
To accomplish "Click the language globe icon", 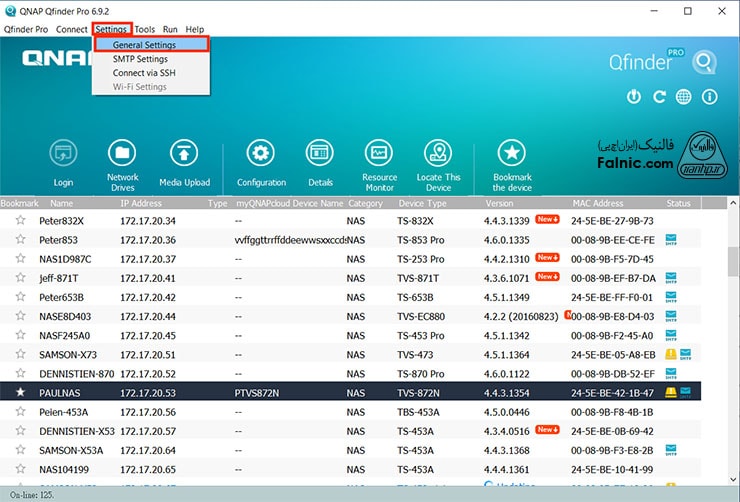I will [x=684, y=97].
